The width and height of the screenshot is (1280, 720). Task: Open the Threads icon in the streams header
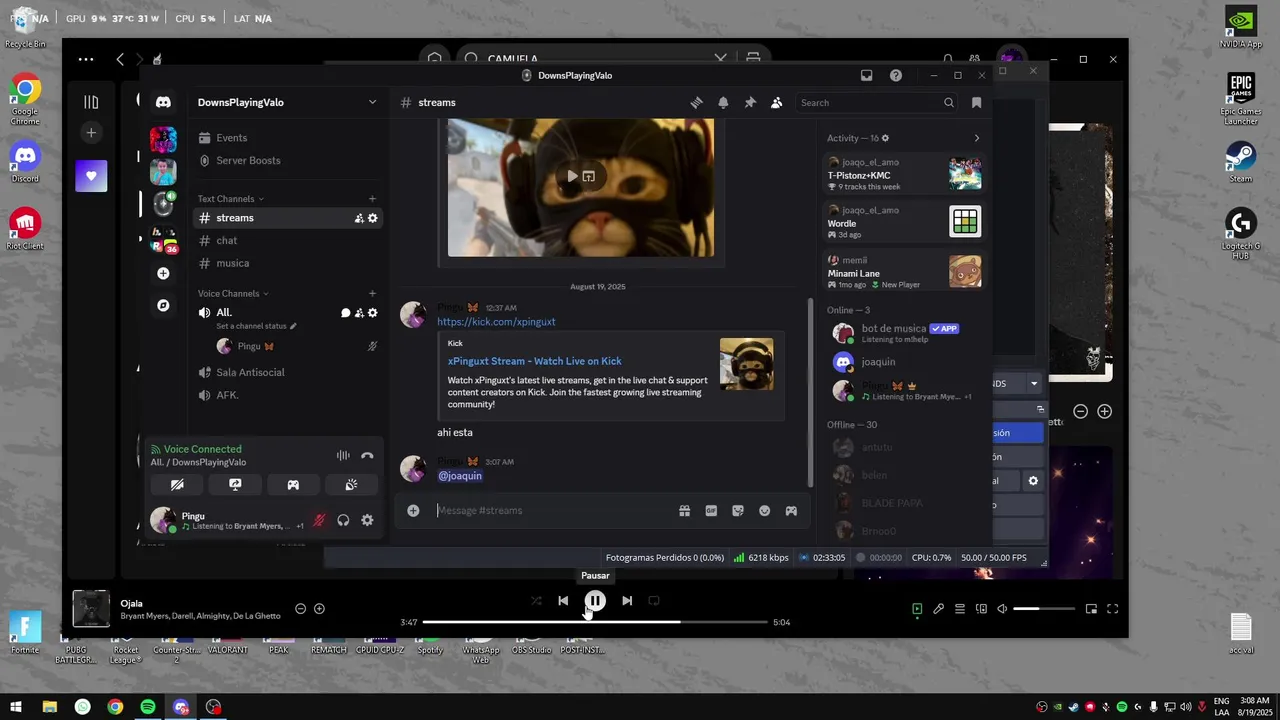coord(696,102)
